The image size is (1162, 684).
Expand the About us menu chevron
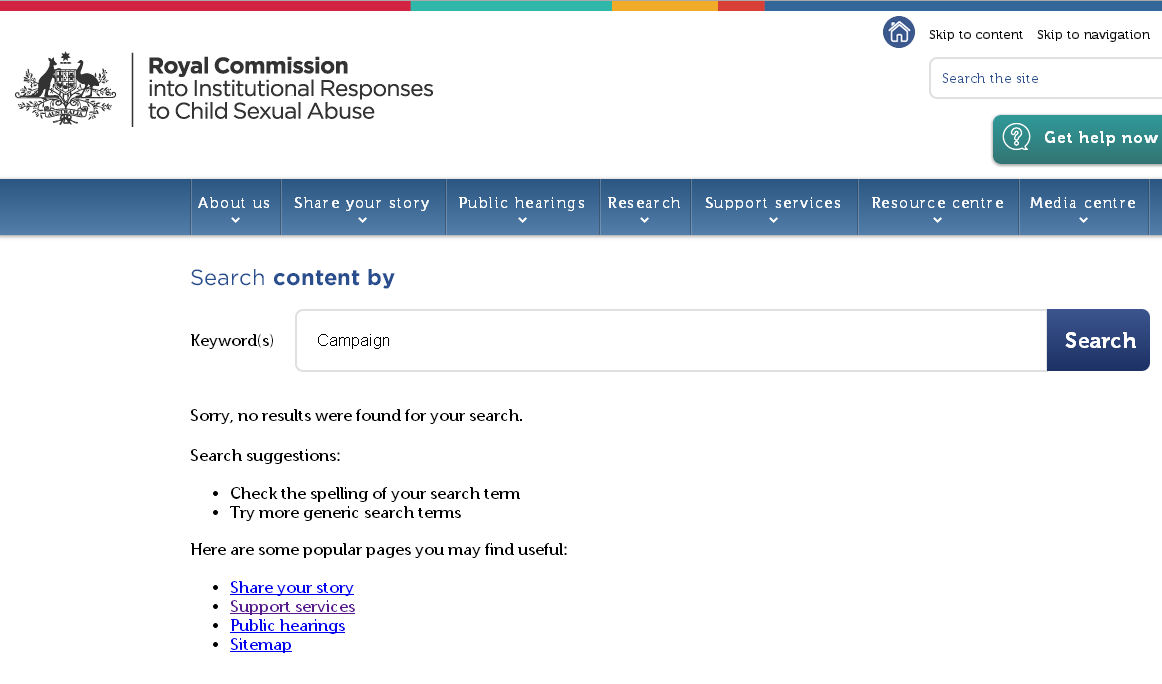click(235, 221)
